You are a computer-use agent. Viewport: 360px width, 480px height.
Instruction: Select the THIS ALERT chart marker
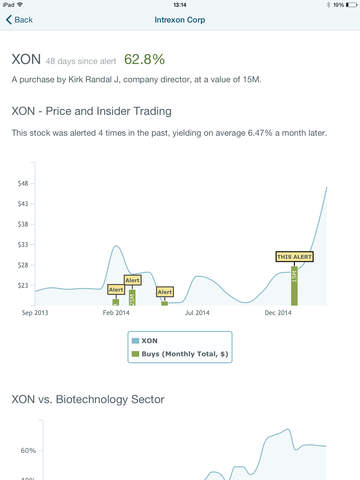point(294,257)
